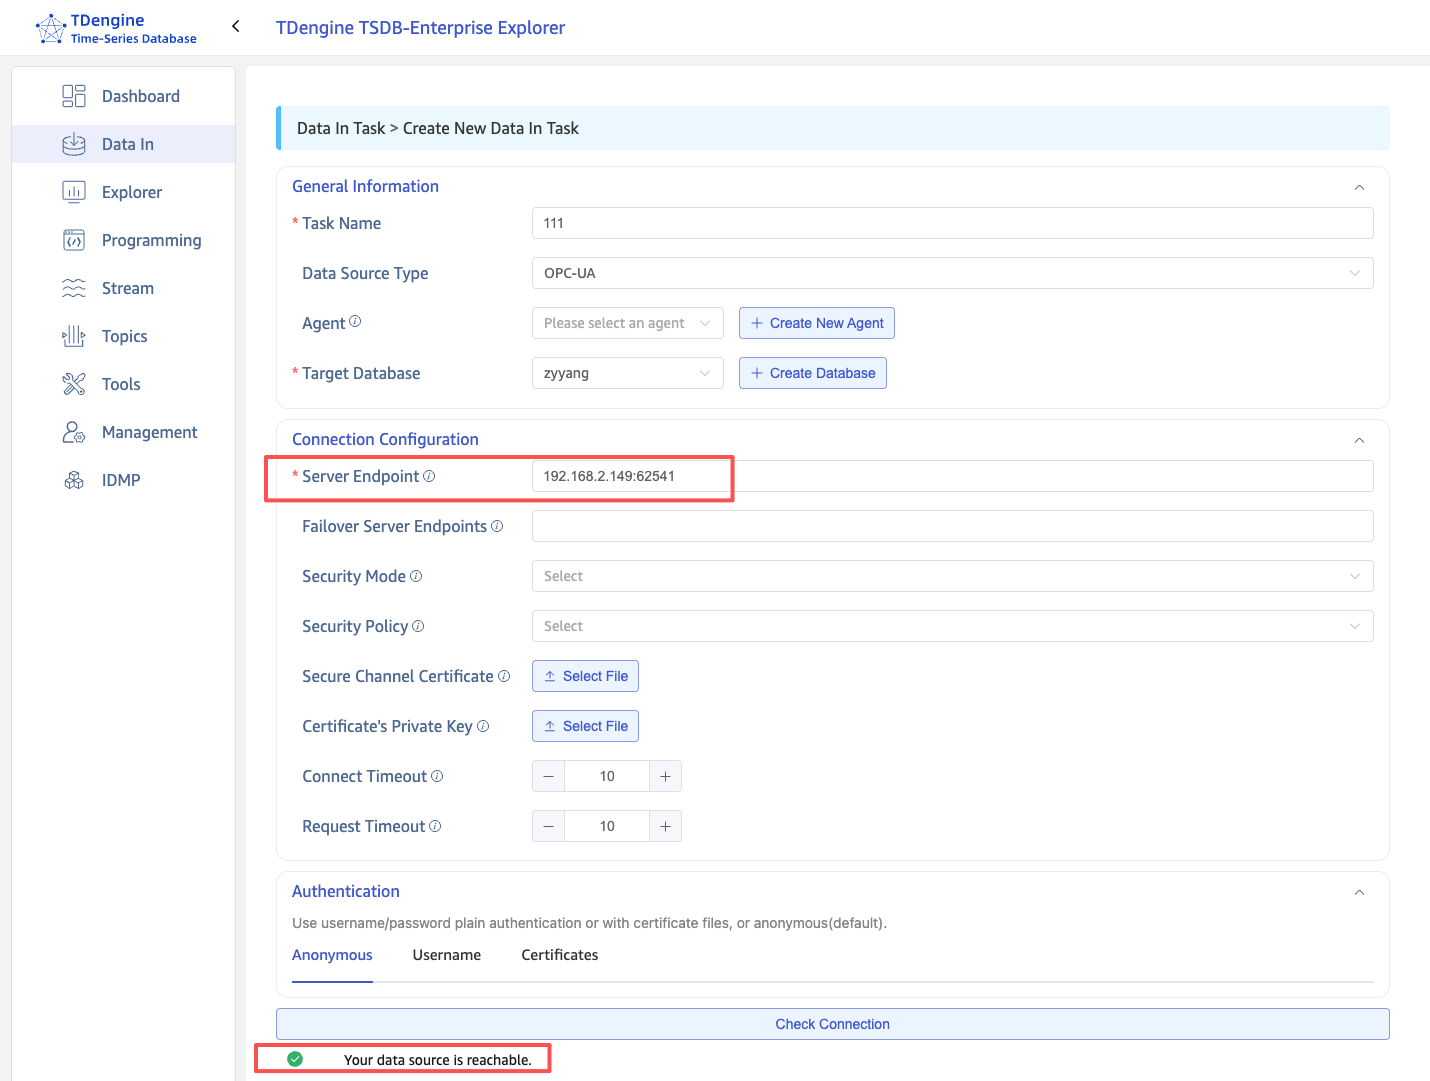Click the Data In icon
The image size is (1430, 1081).
coord(74,144)
